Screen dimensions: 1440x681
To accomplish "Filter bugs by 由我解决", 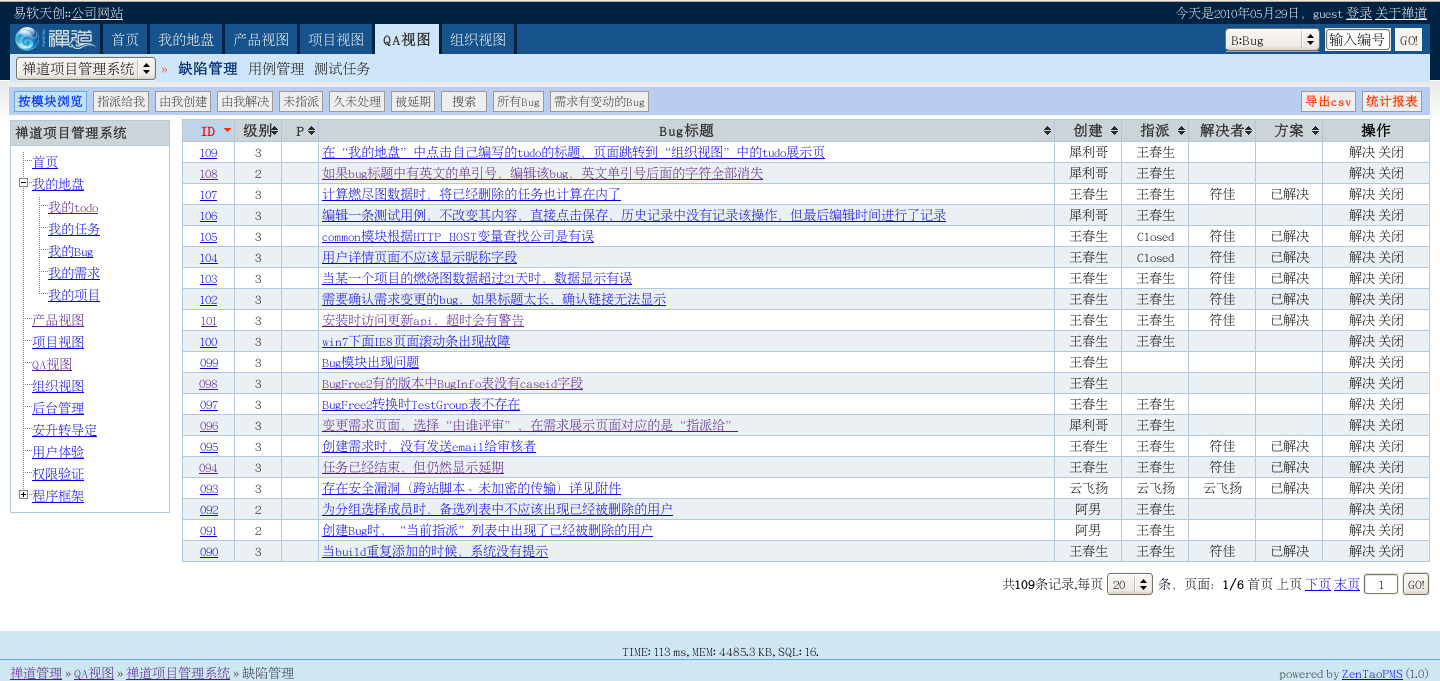I will [245, 101].
